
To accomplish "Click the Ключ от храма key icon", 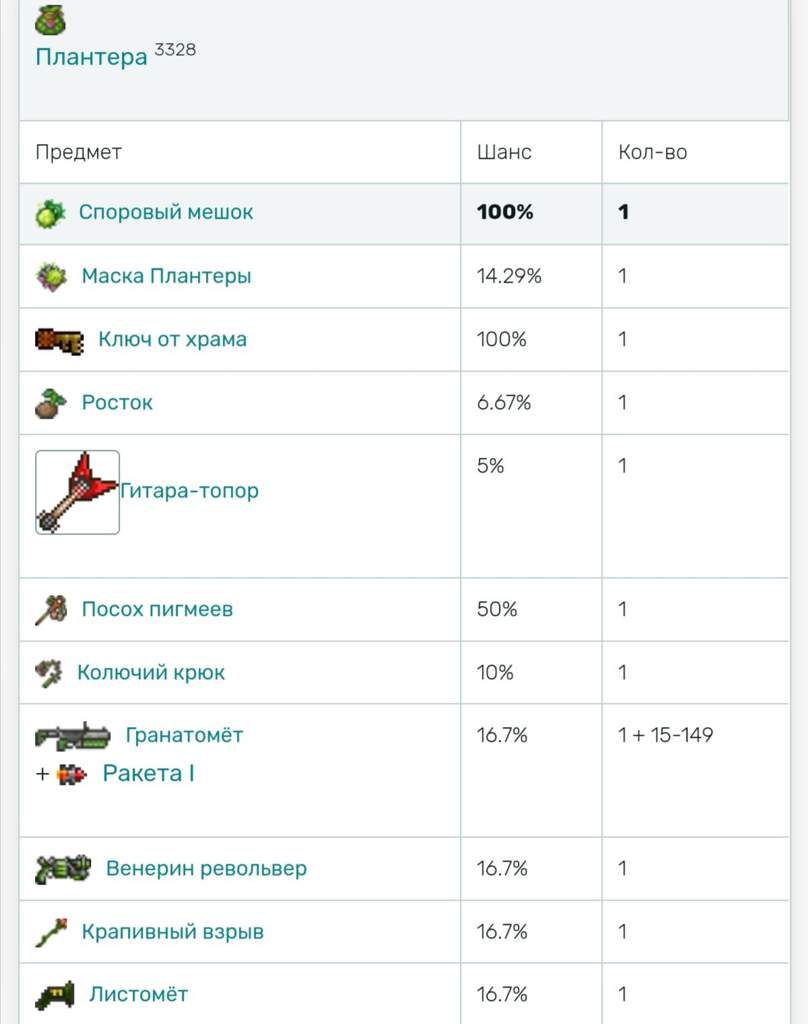I will click(59, 341).
